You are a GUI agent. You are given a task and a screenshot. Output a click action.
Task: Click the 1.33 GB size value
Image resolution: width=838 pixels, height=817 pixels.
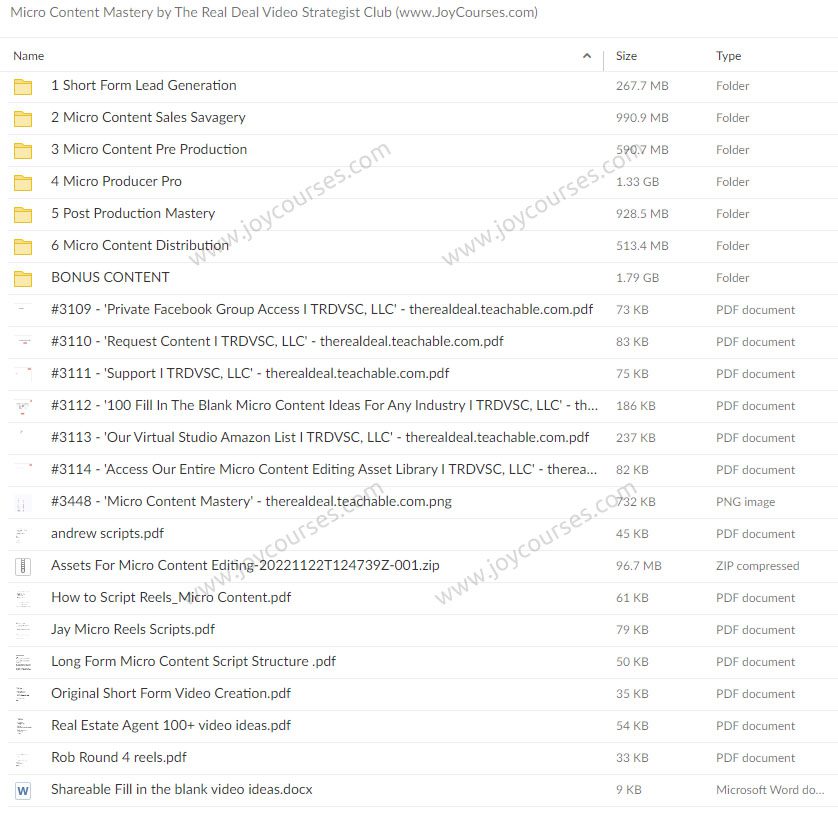[x=637, y=182]
